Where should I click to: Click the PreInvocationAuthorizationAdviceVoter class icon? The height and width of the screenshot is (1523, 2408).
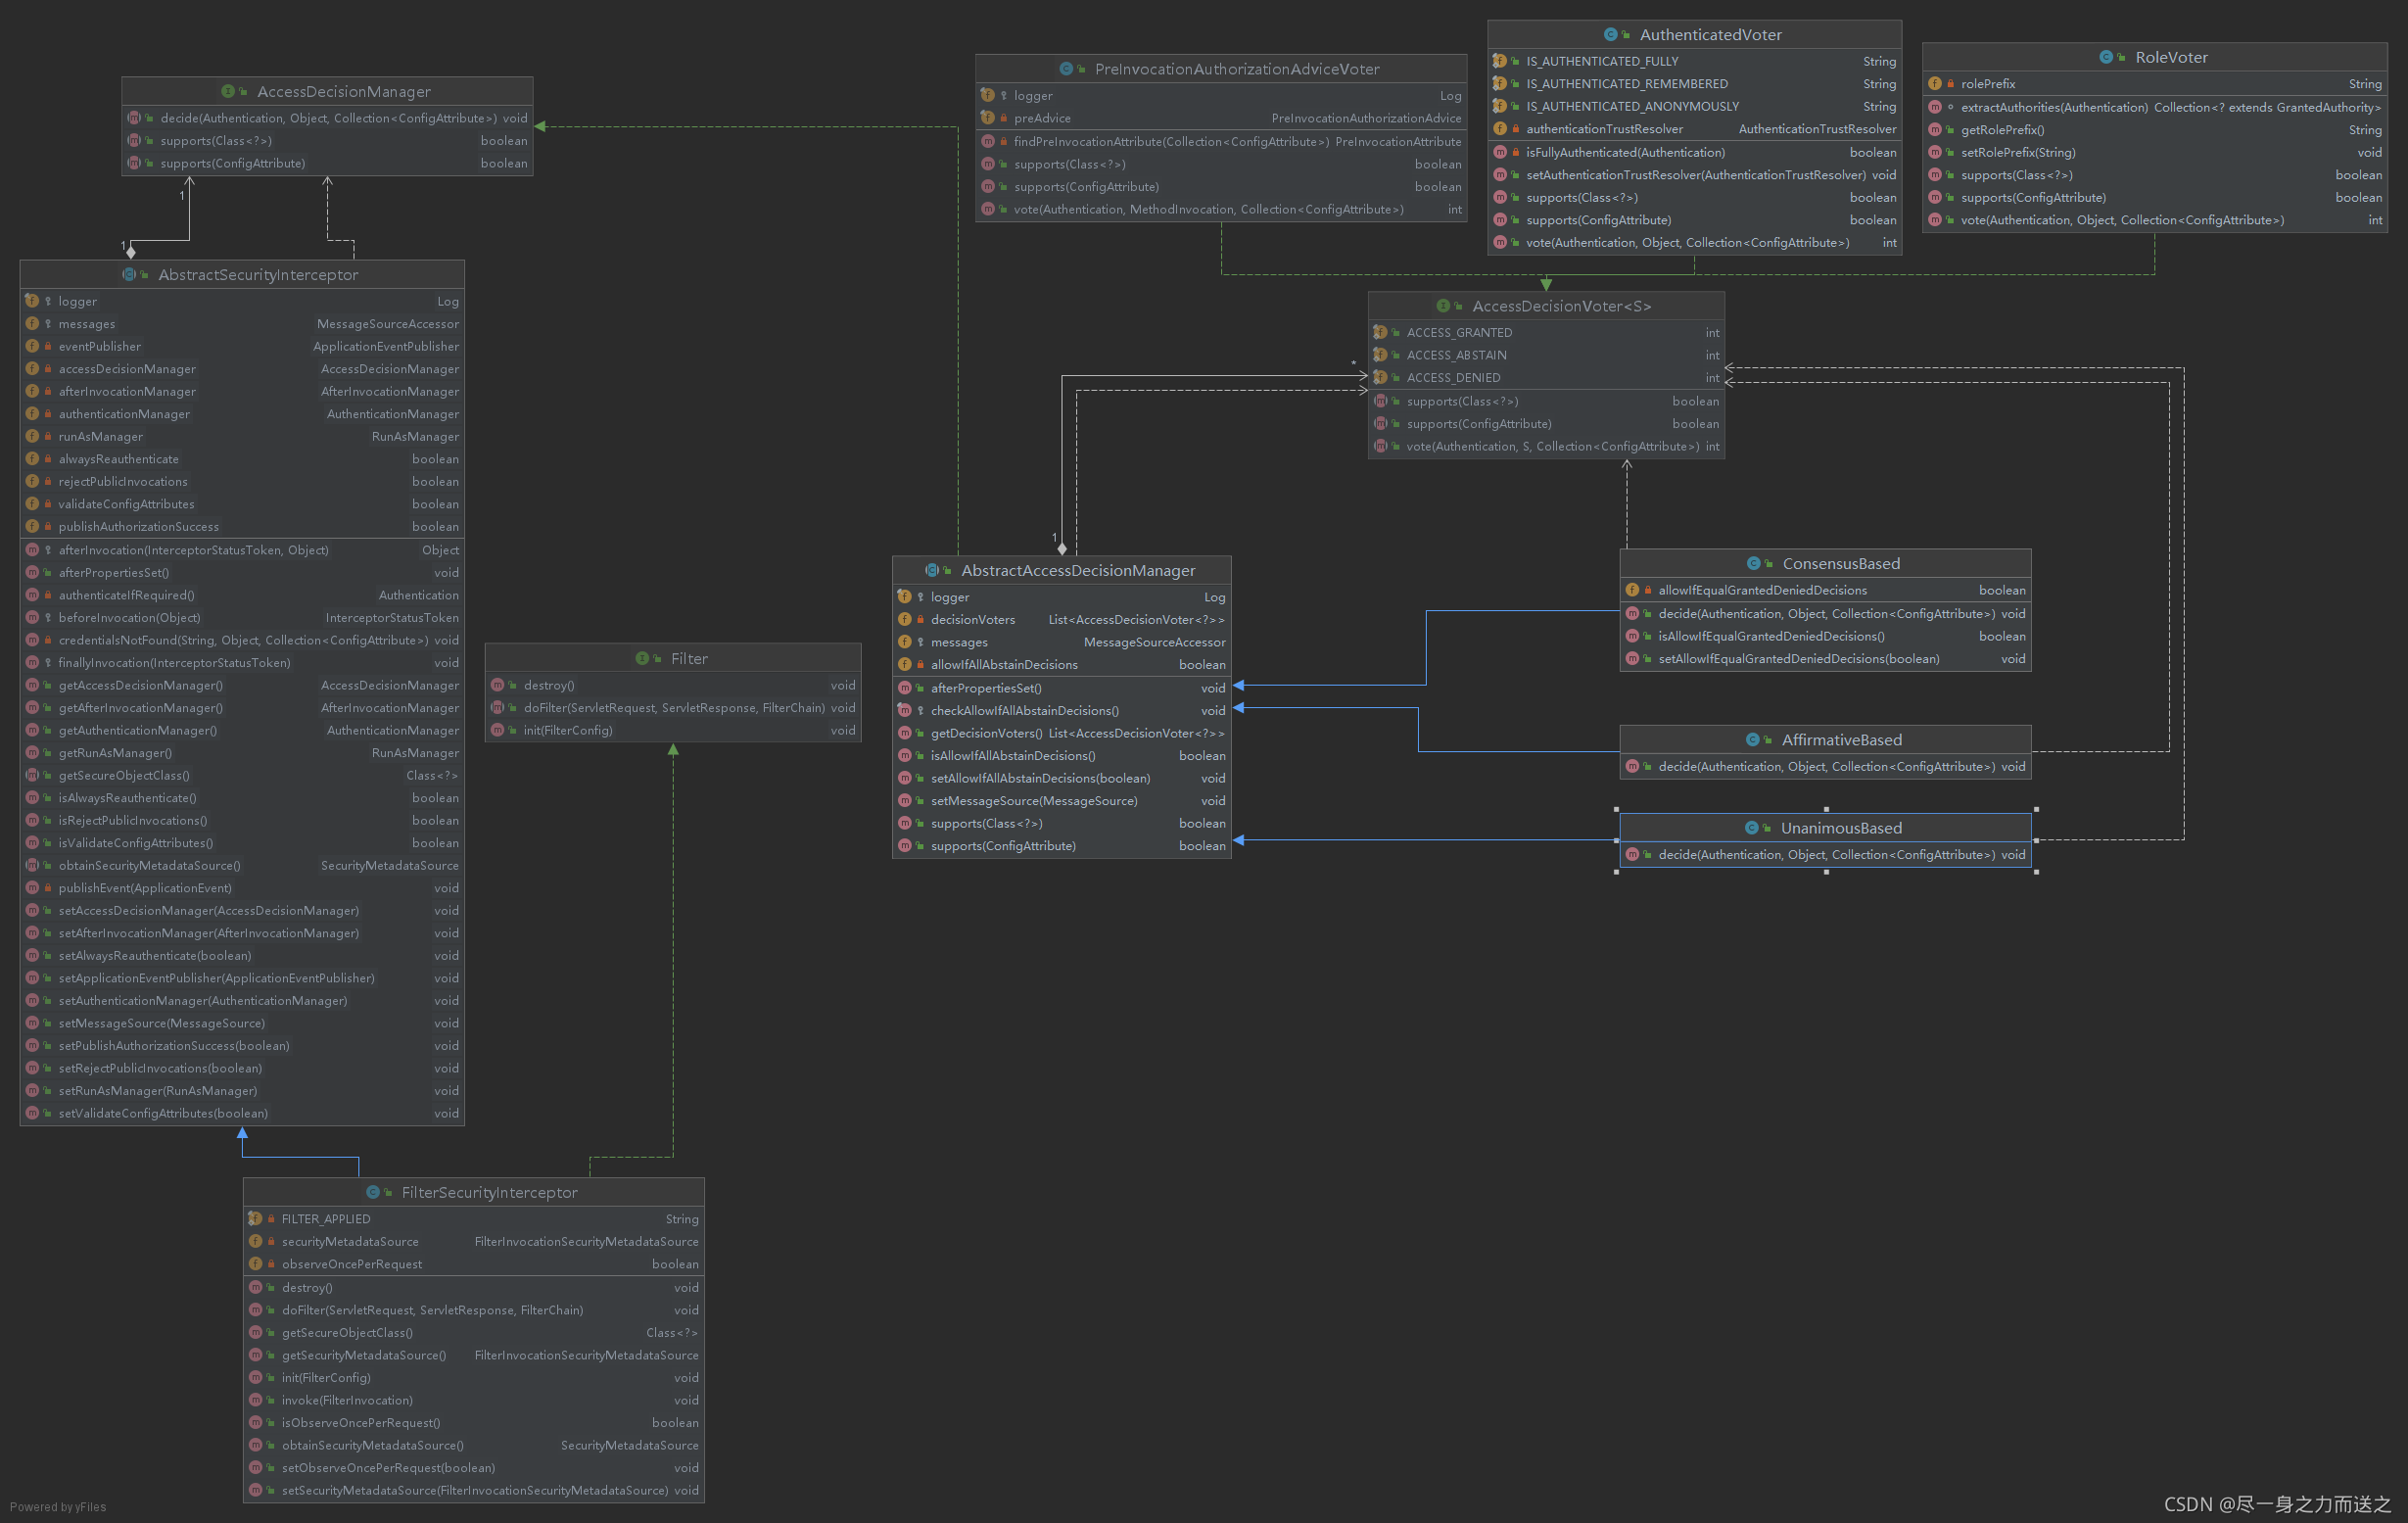coord(1066,69)
